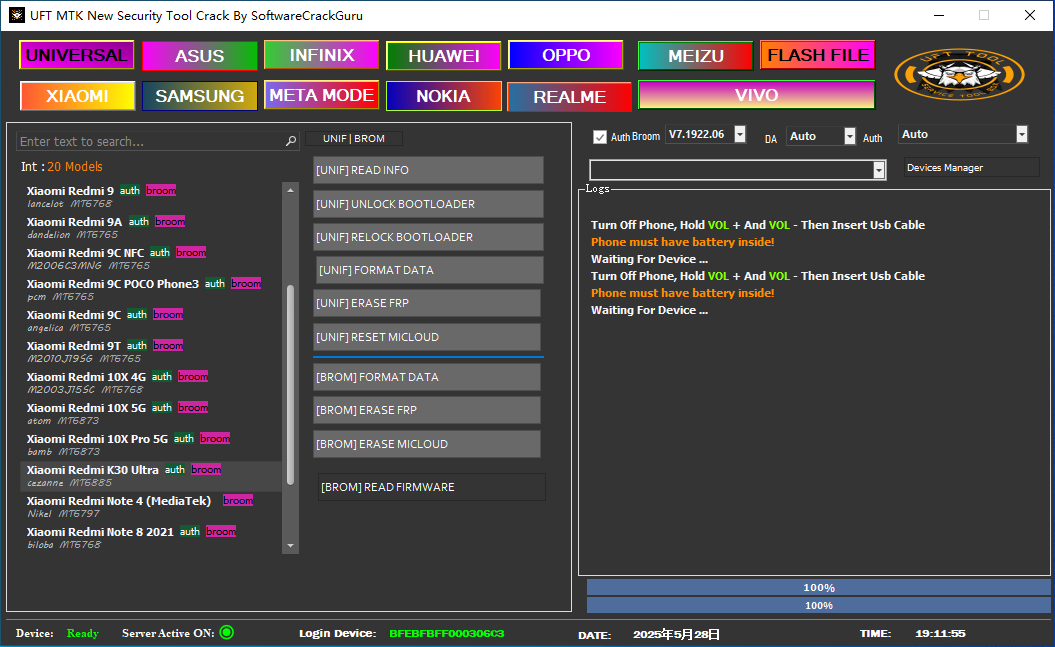Choose Xiaomi Redmi Note 4 (MediaTek) model
Viewport: 1055px width, 647px height.
[x=152, y=506]
